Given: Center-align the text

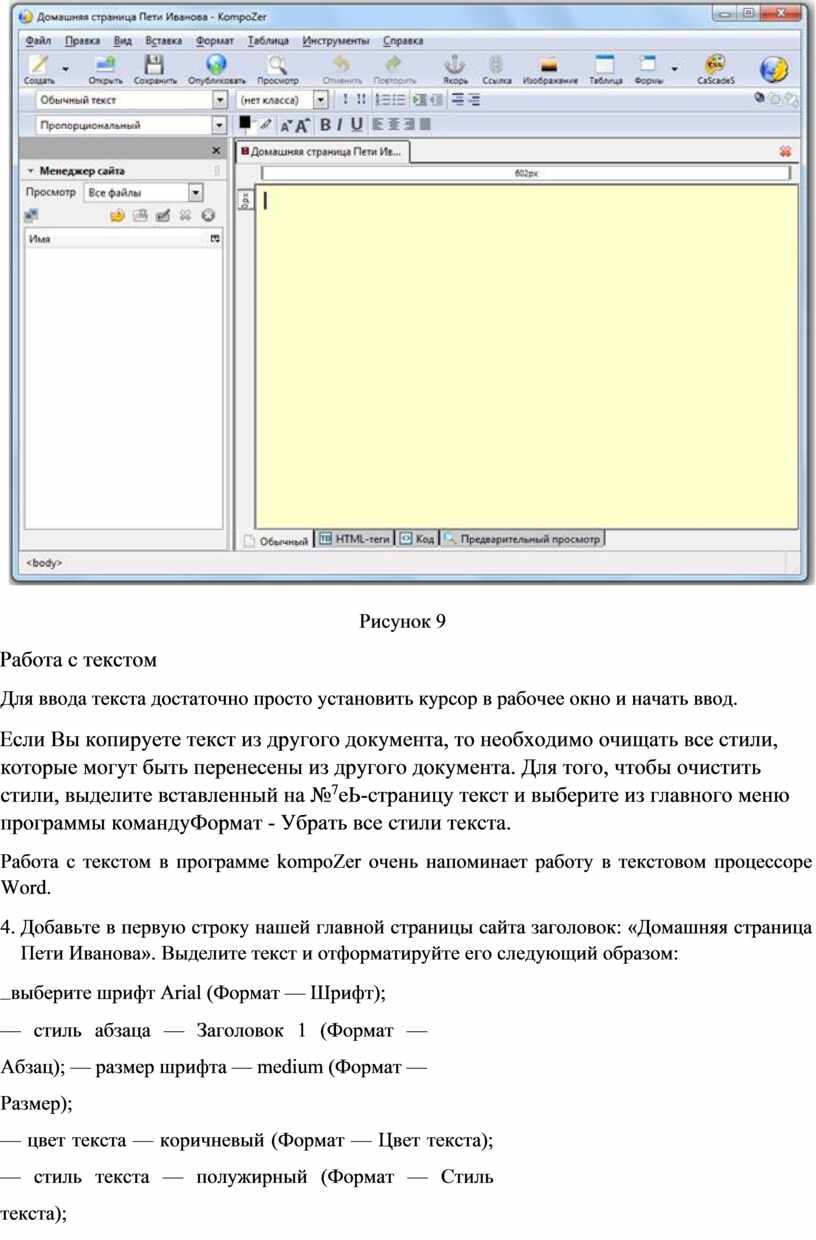Looking at the screenshot, I should point(394,125).
